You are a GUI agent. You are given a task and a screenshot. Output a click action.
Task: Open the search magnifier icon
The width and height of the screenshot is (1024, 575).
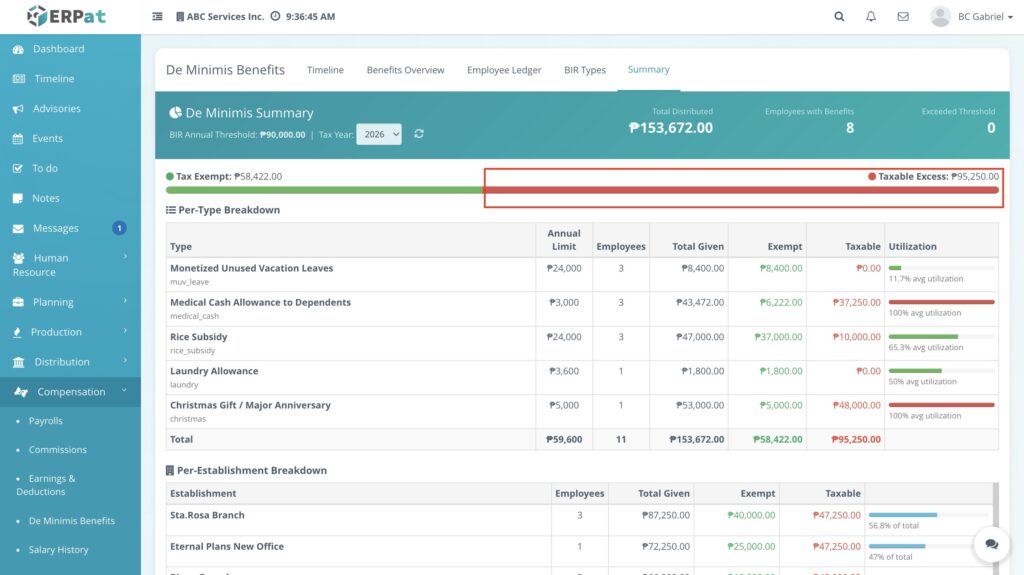[839, 17]
